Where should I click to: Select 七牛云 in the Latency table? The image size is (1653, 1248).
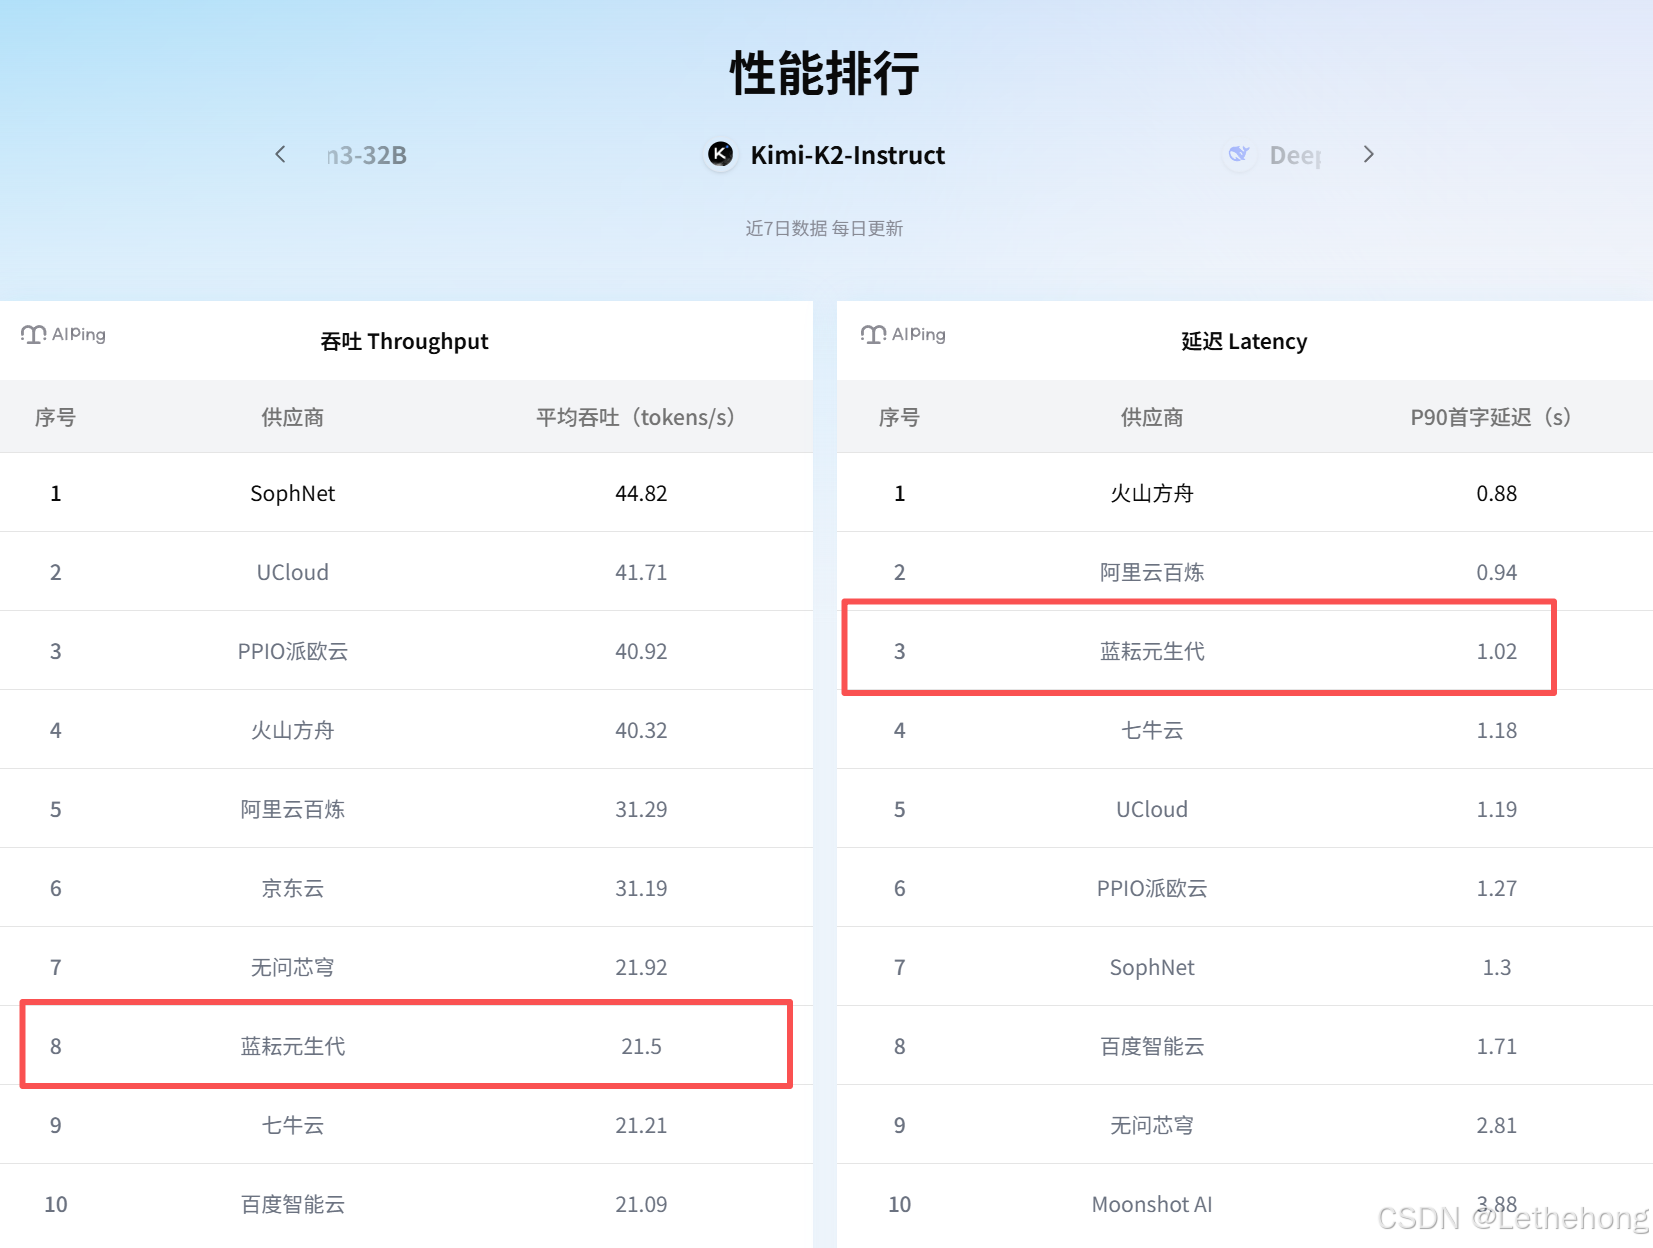[x=1152, y=730]
